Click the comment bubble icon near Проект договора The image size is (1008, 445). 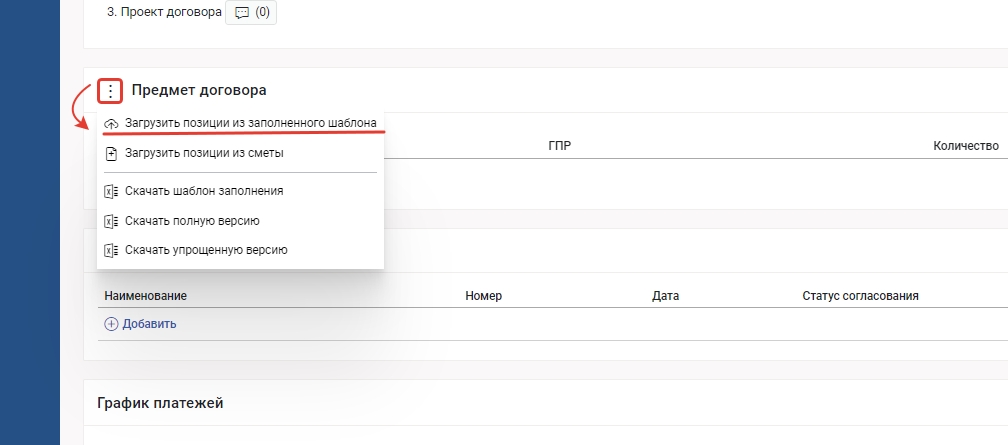[x=240, y=14]
